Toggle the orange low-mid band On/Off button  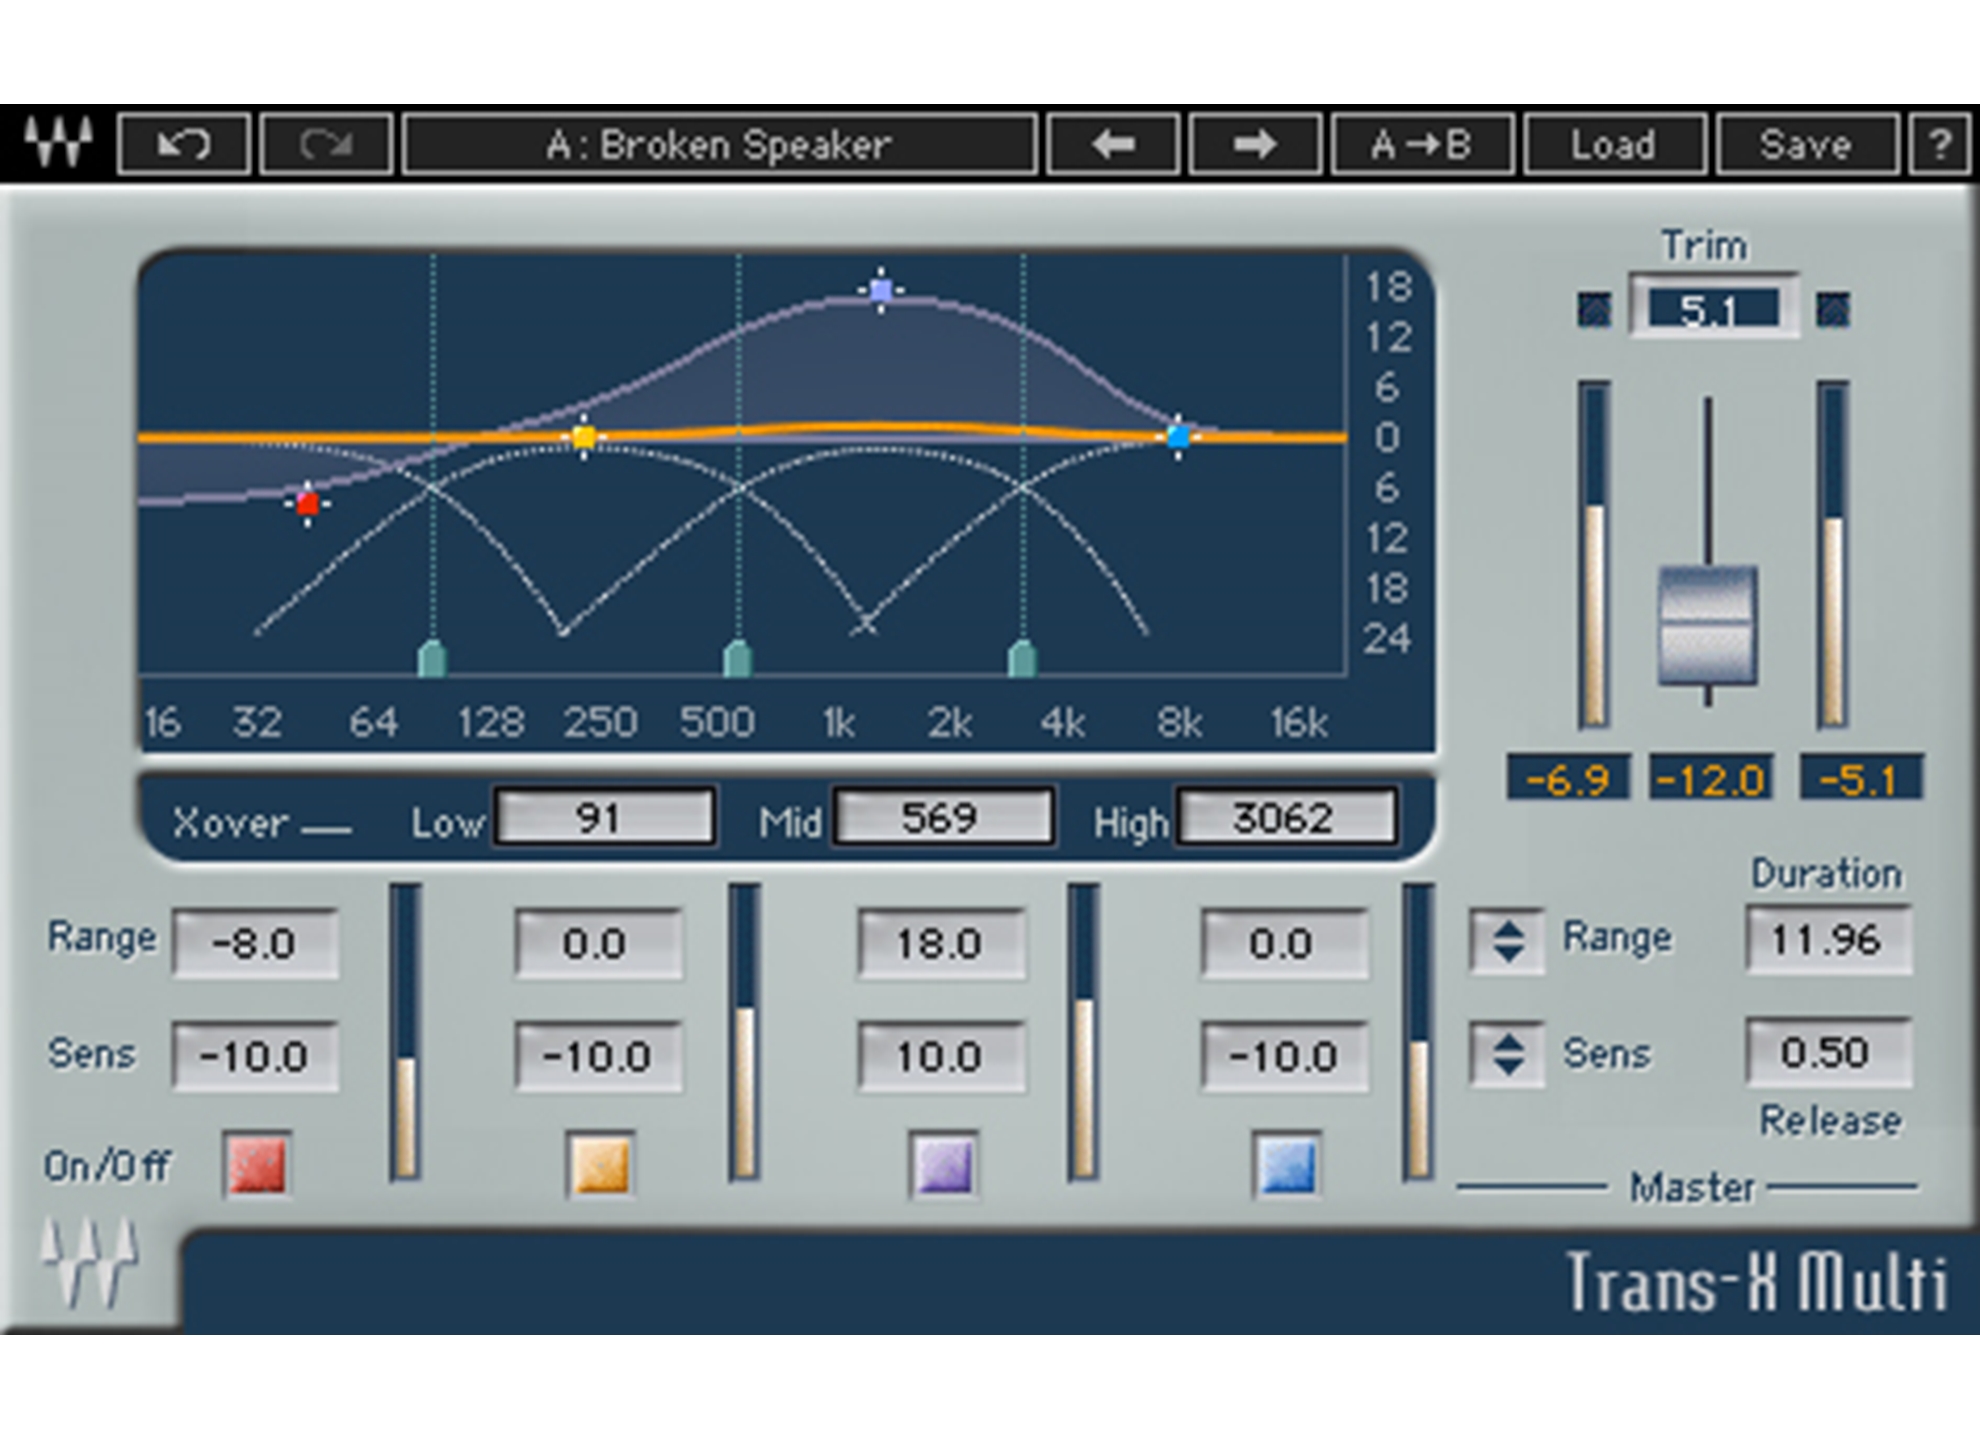click(600, 1164)
